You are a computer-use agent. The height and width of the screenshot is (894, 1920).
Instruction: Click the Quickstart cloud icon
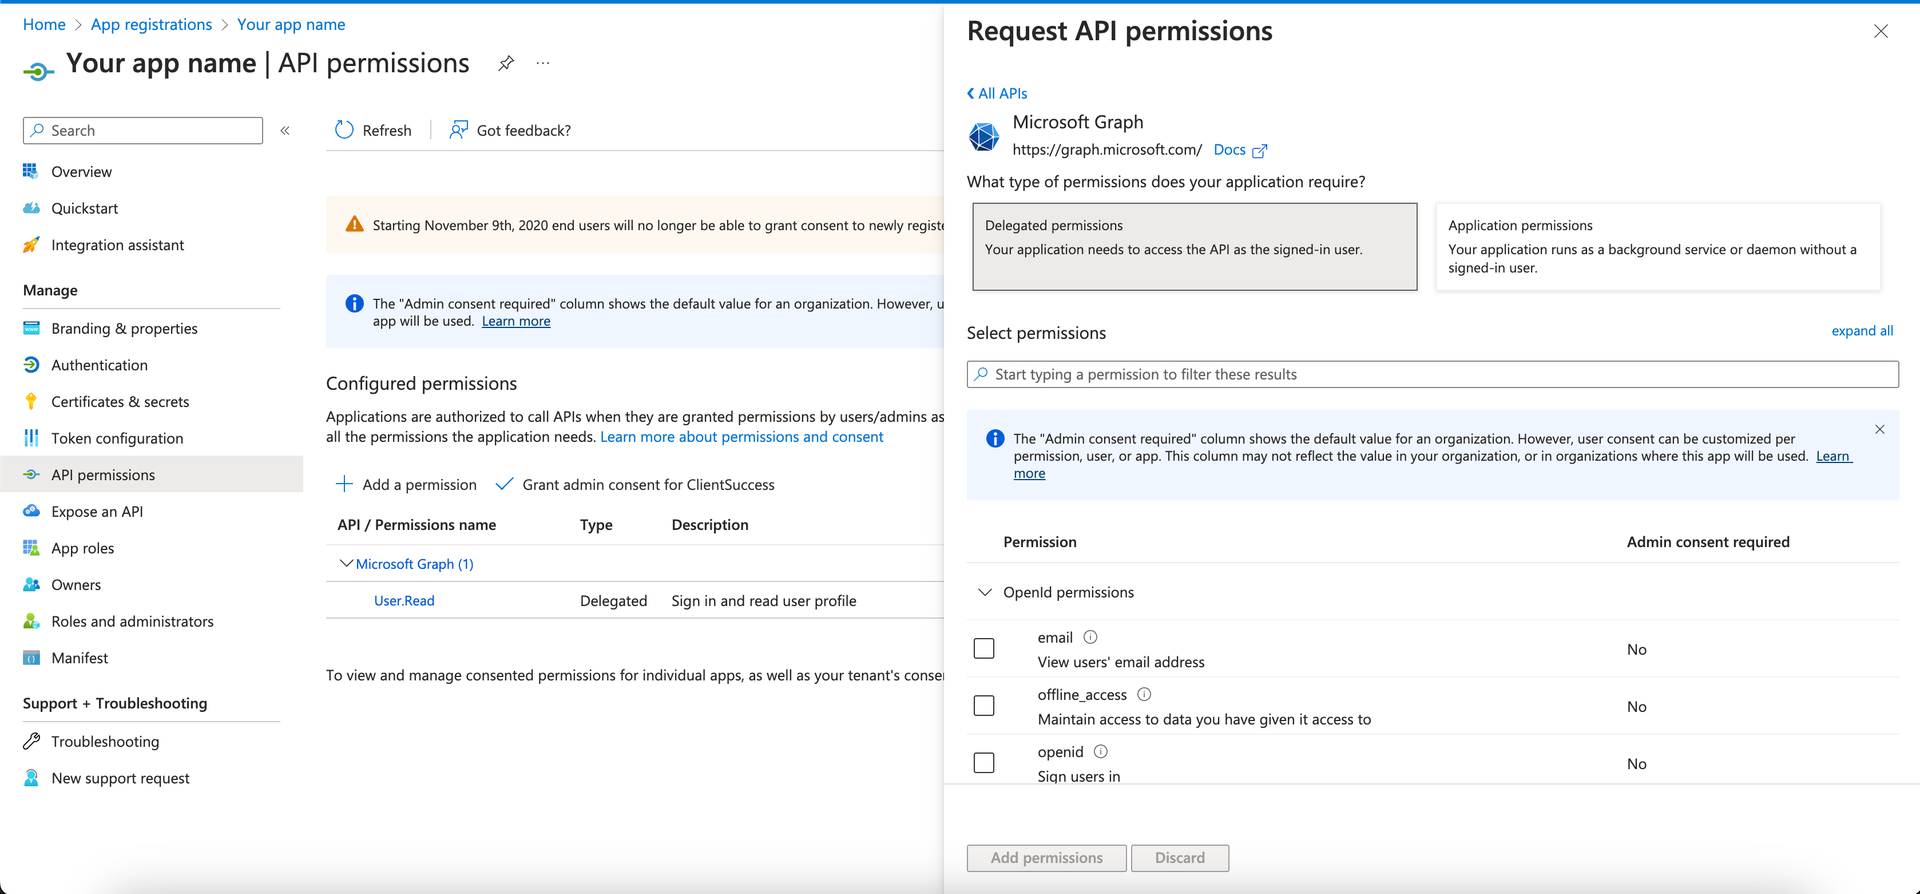tap(31, 208)
